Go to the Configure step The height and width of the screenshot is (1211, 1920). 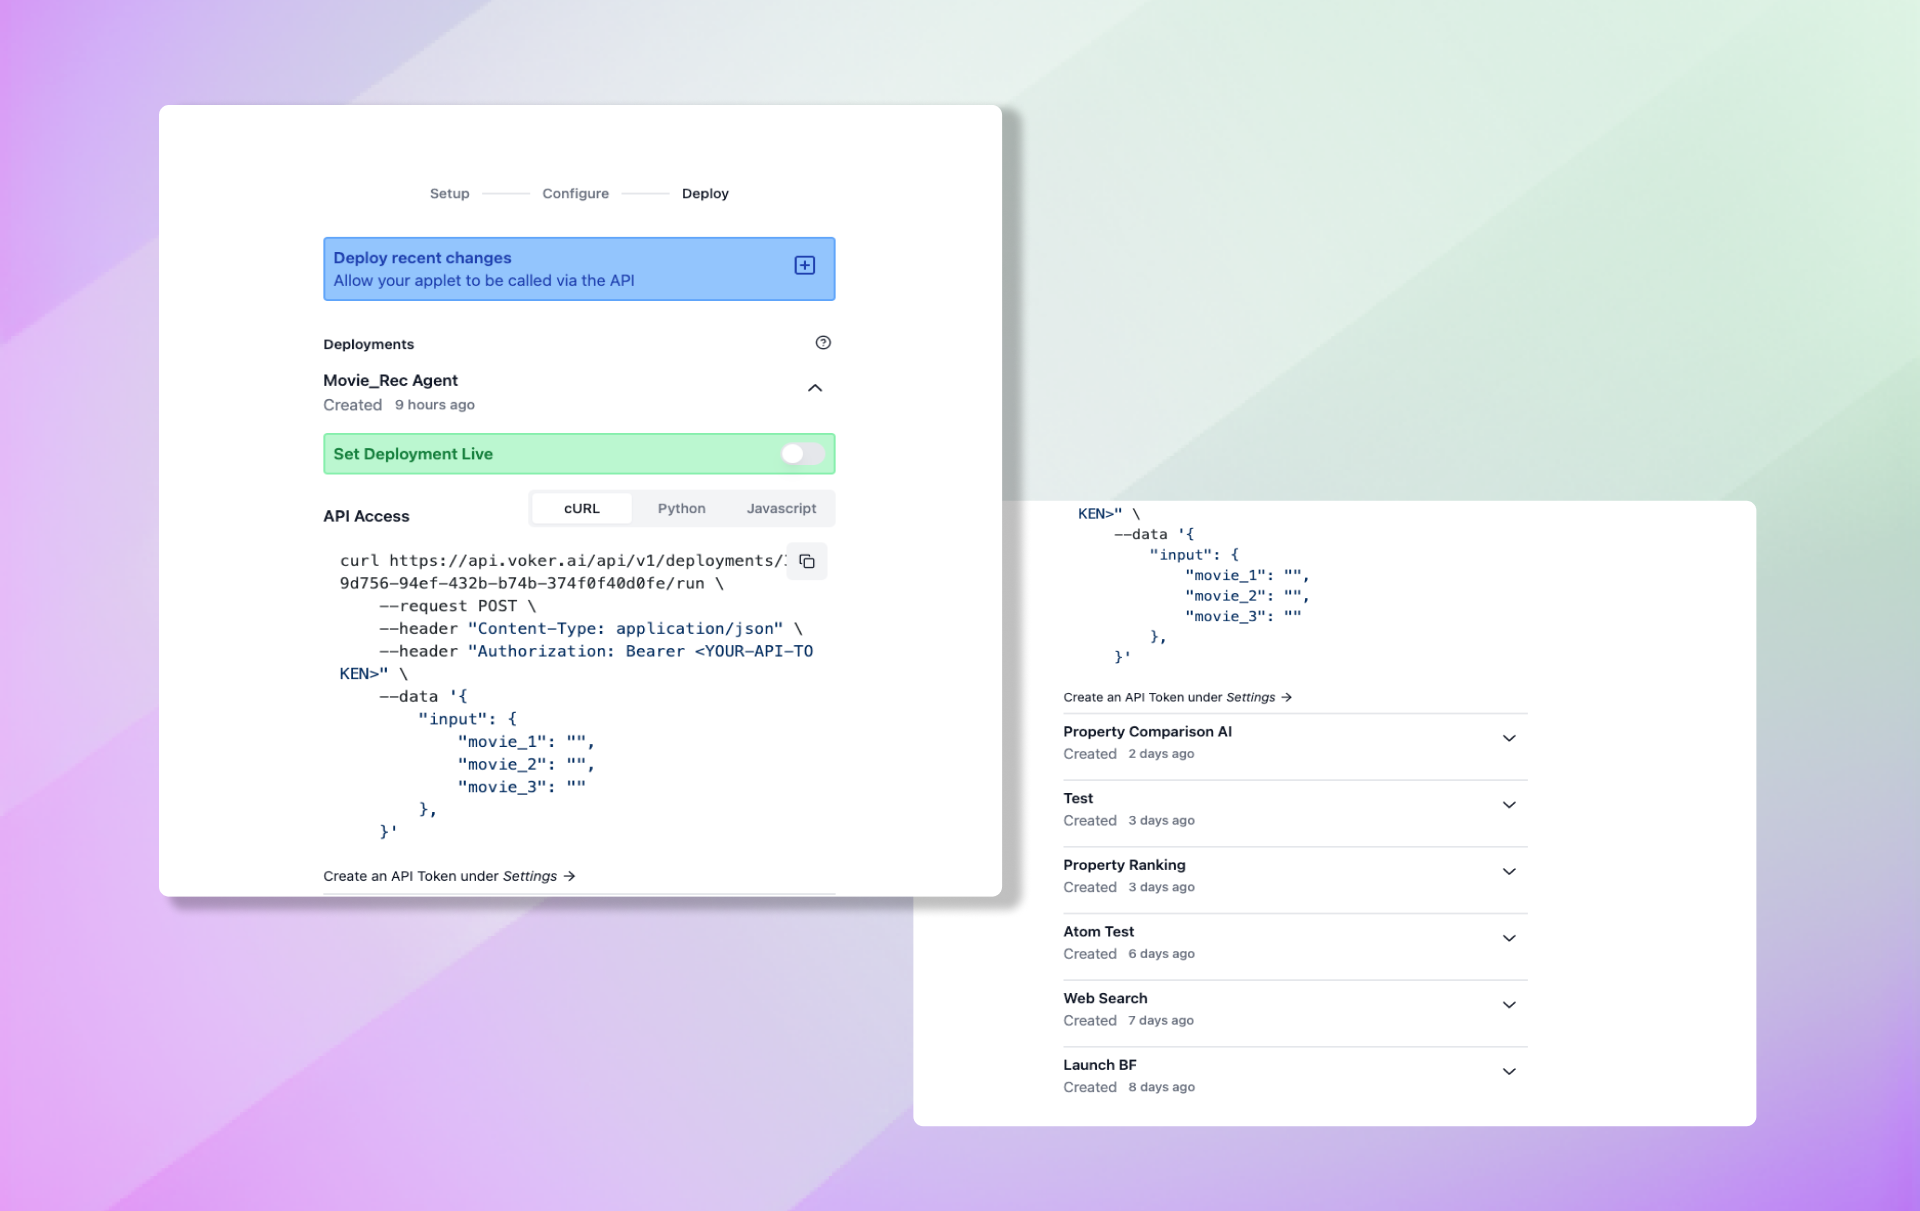575,194
